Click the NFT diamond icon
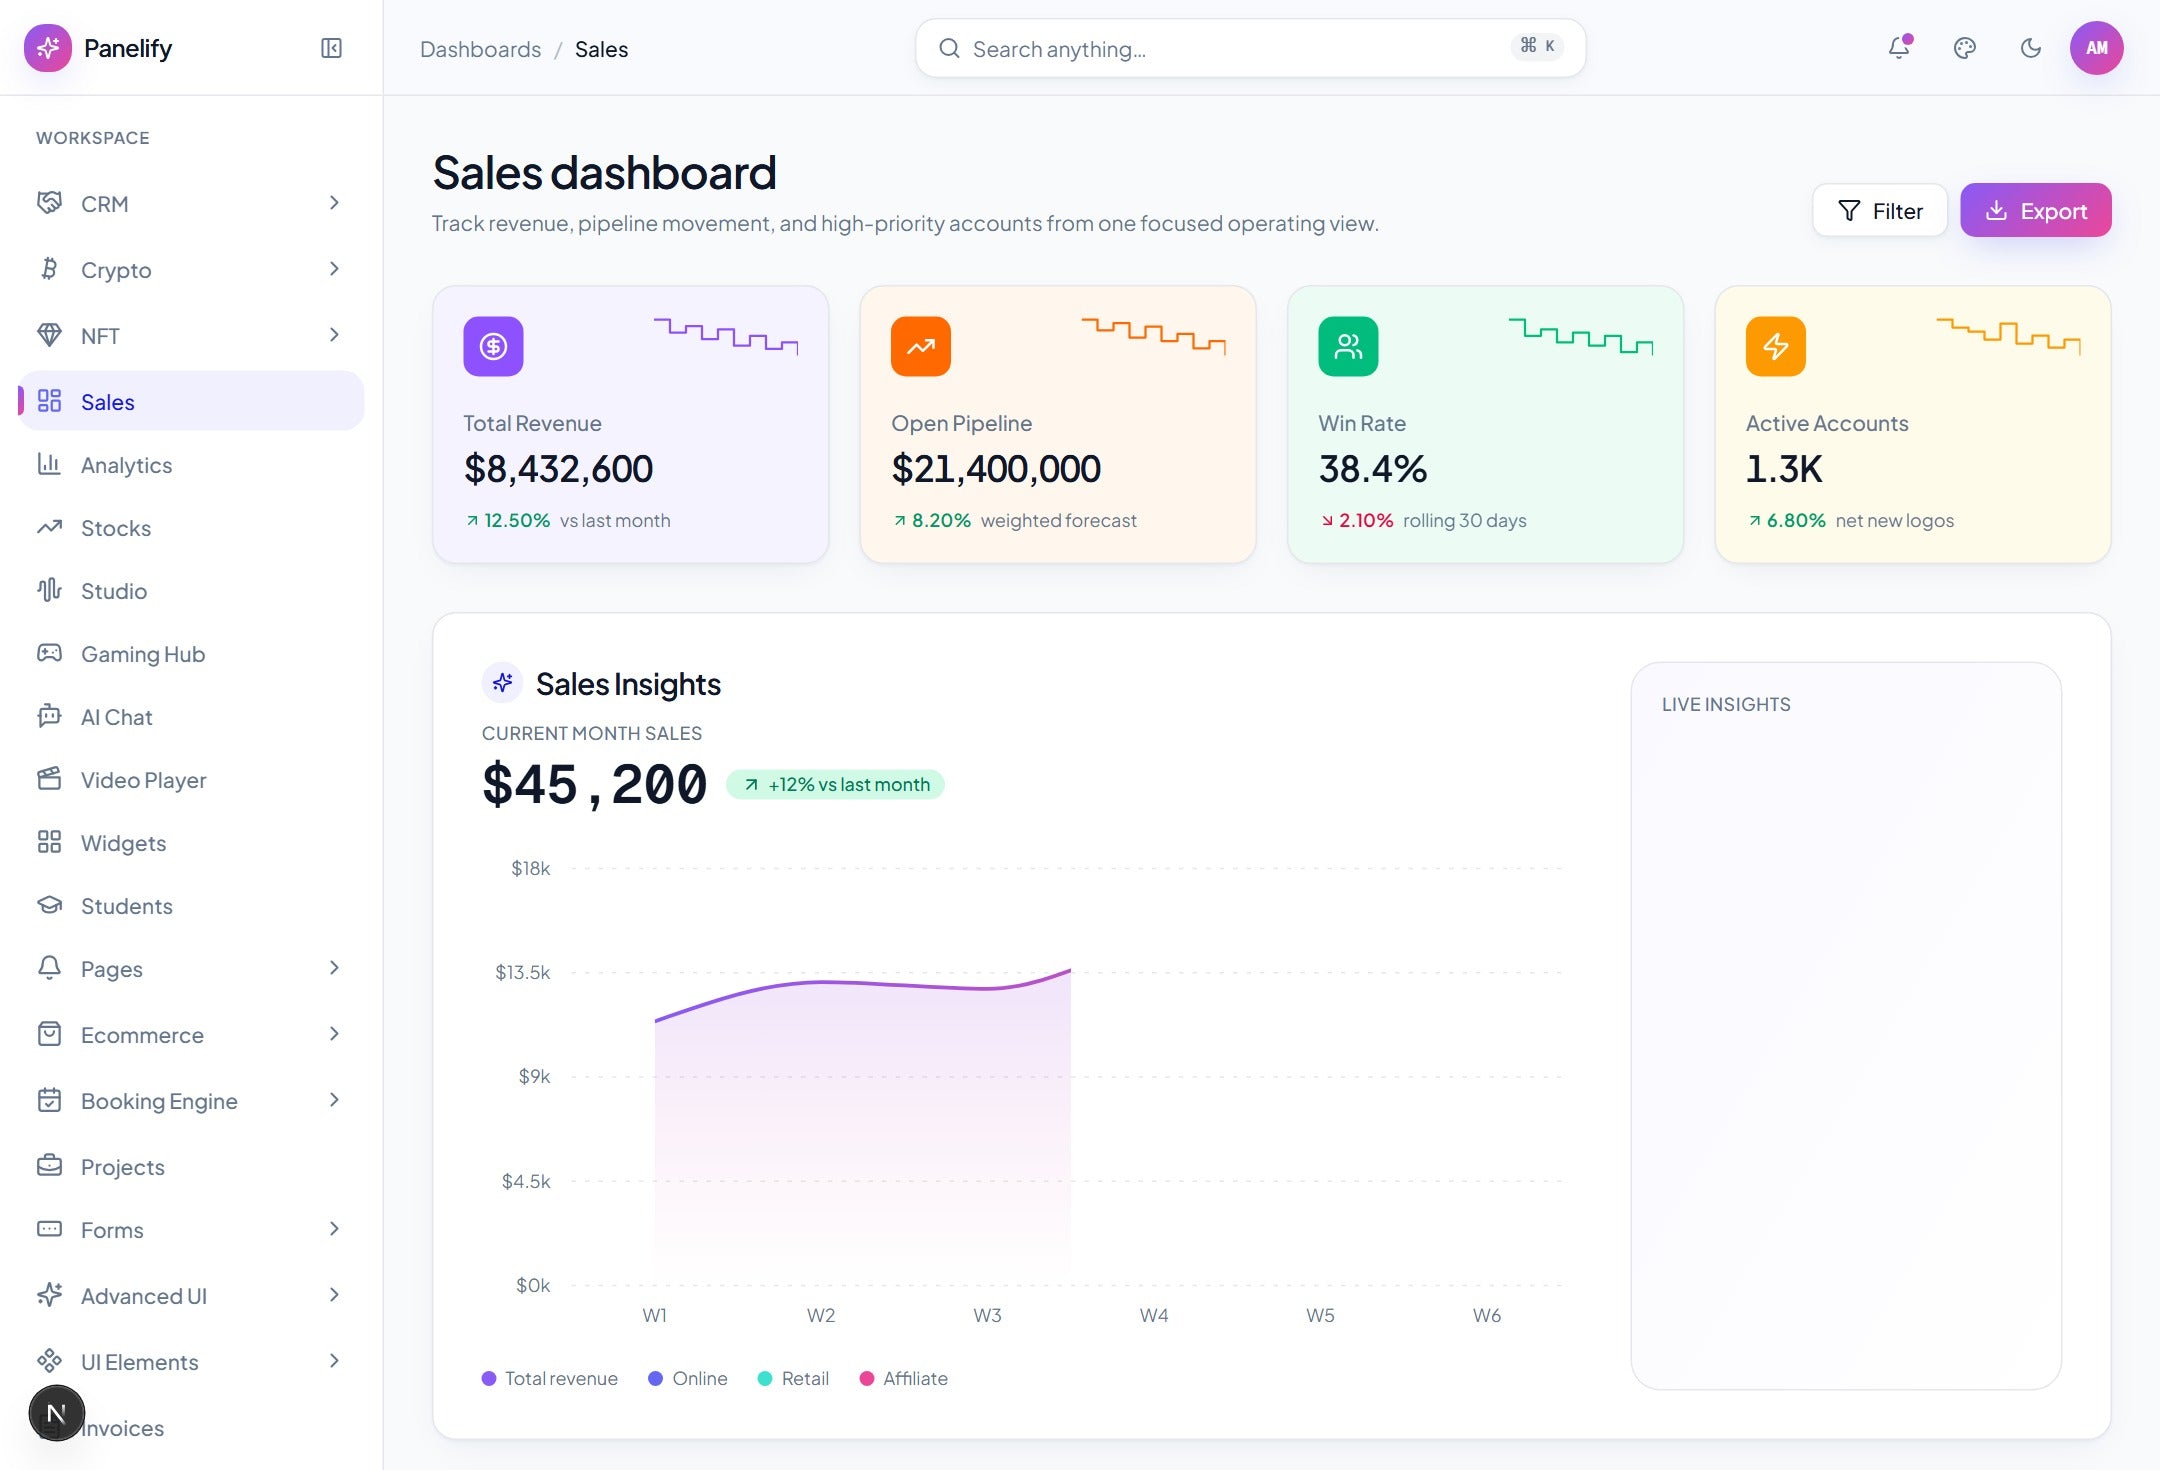Screen dimensions: 2160x1470 coord(49,335)
